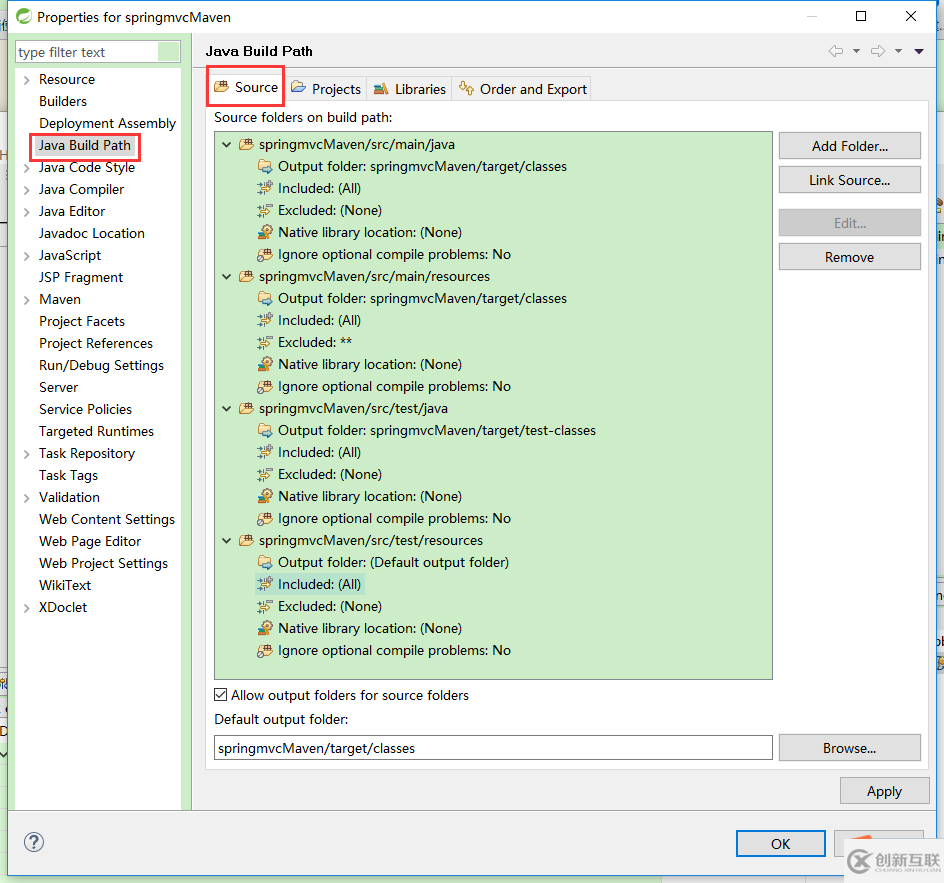Click Excluded ** icon under src/main/resources
Viewport: 944px width, 883px height.
click(265, 342)
